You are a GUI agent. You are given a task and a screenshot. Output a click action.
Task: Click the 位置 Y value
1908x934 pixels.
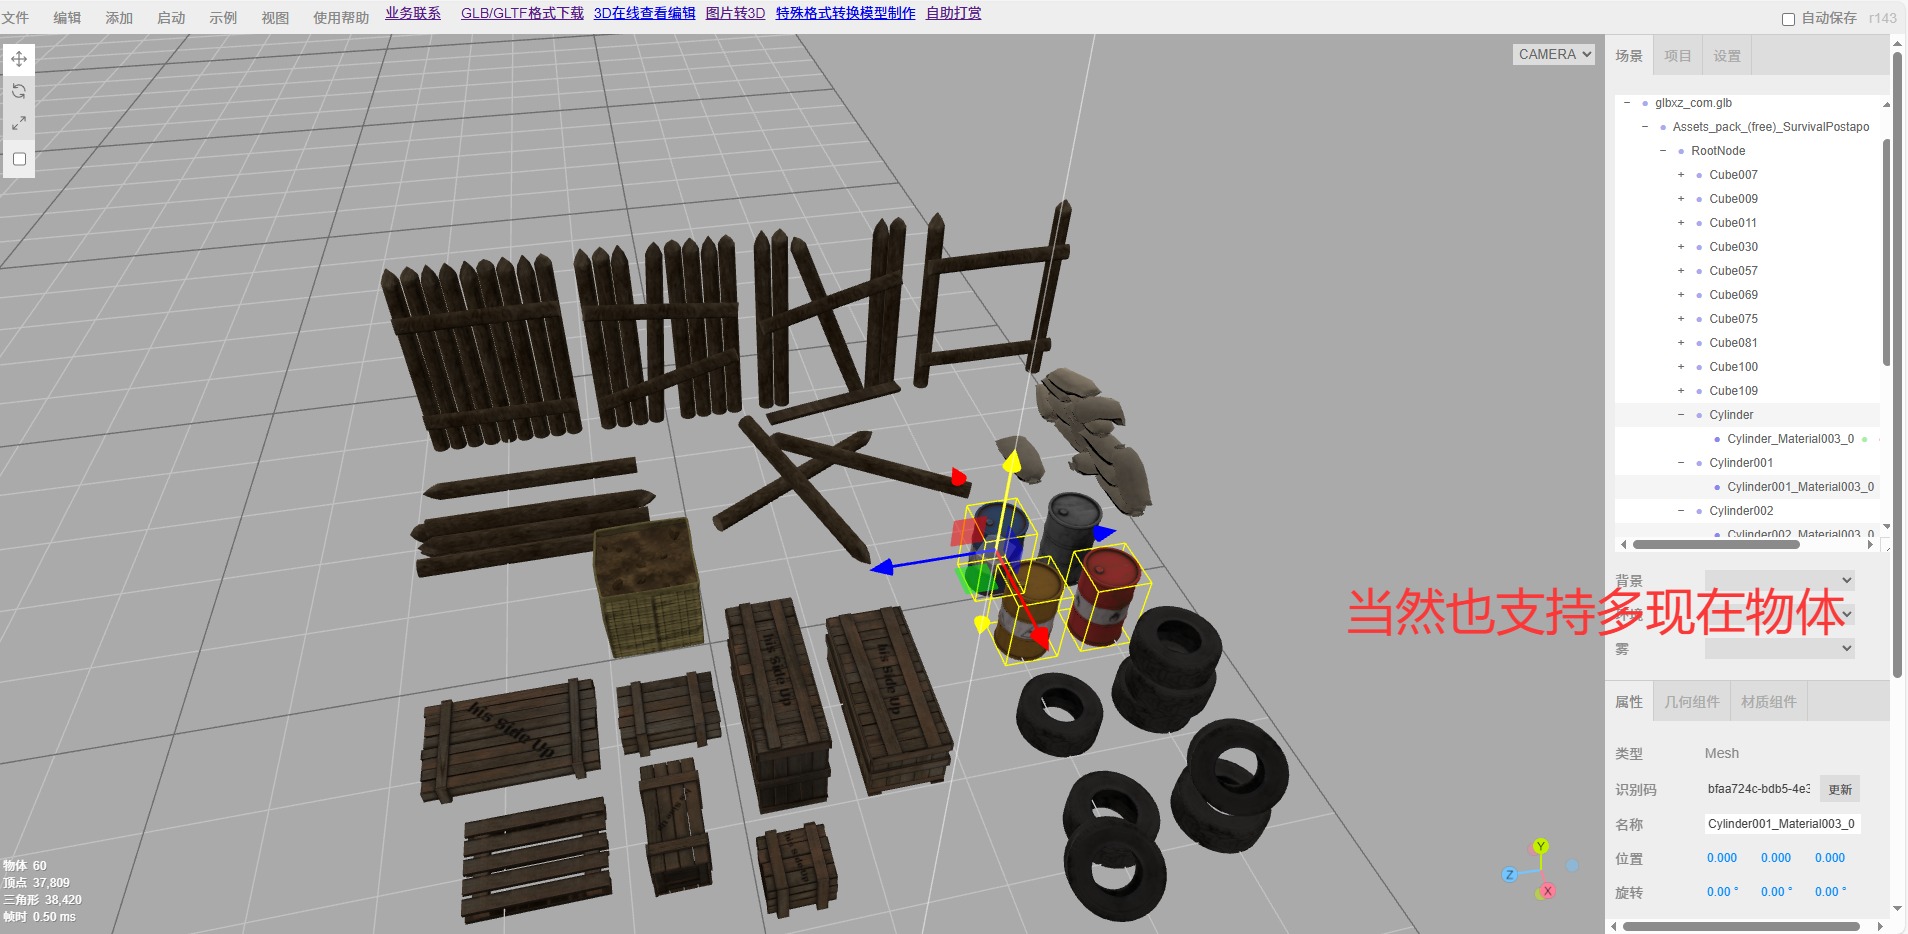click(1776, 858)
